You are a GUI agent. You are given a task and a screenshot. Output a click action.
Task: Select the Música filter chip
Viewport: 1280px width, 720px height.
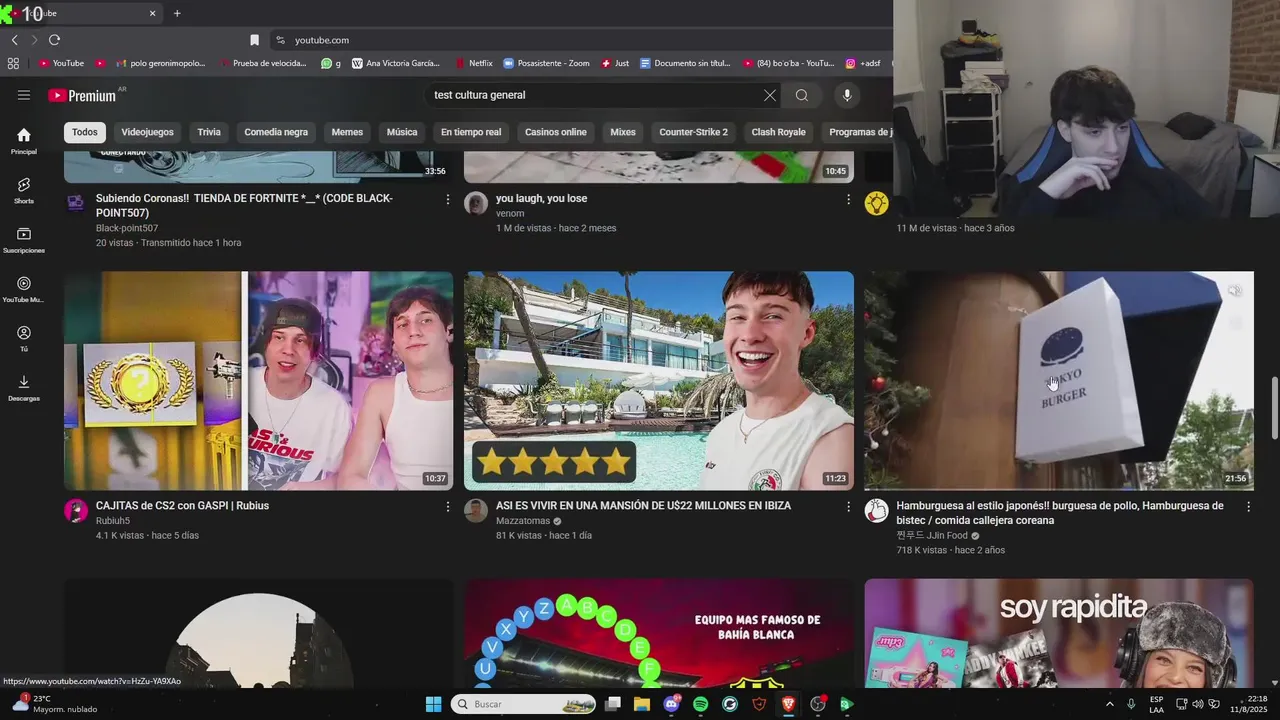[x=402, y=132]
